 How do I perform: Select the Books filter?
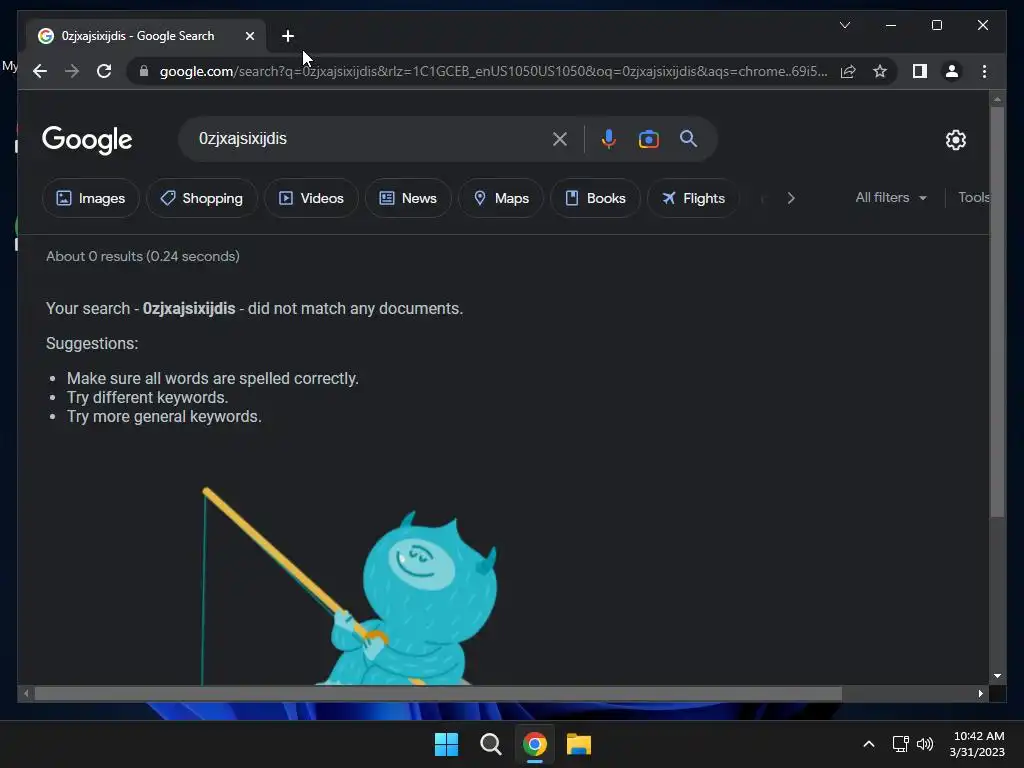click(595, 198)
